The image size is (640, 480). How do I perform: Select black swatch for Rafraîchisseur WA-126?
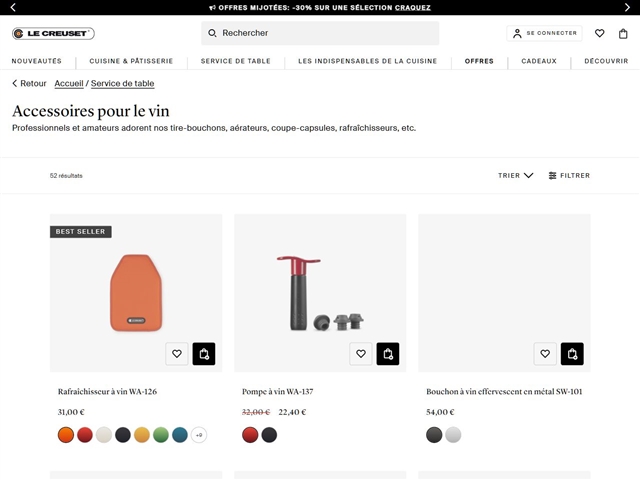click(x=123, y=435)
